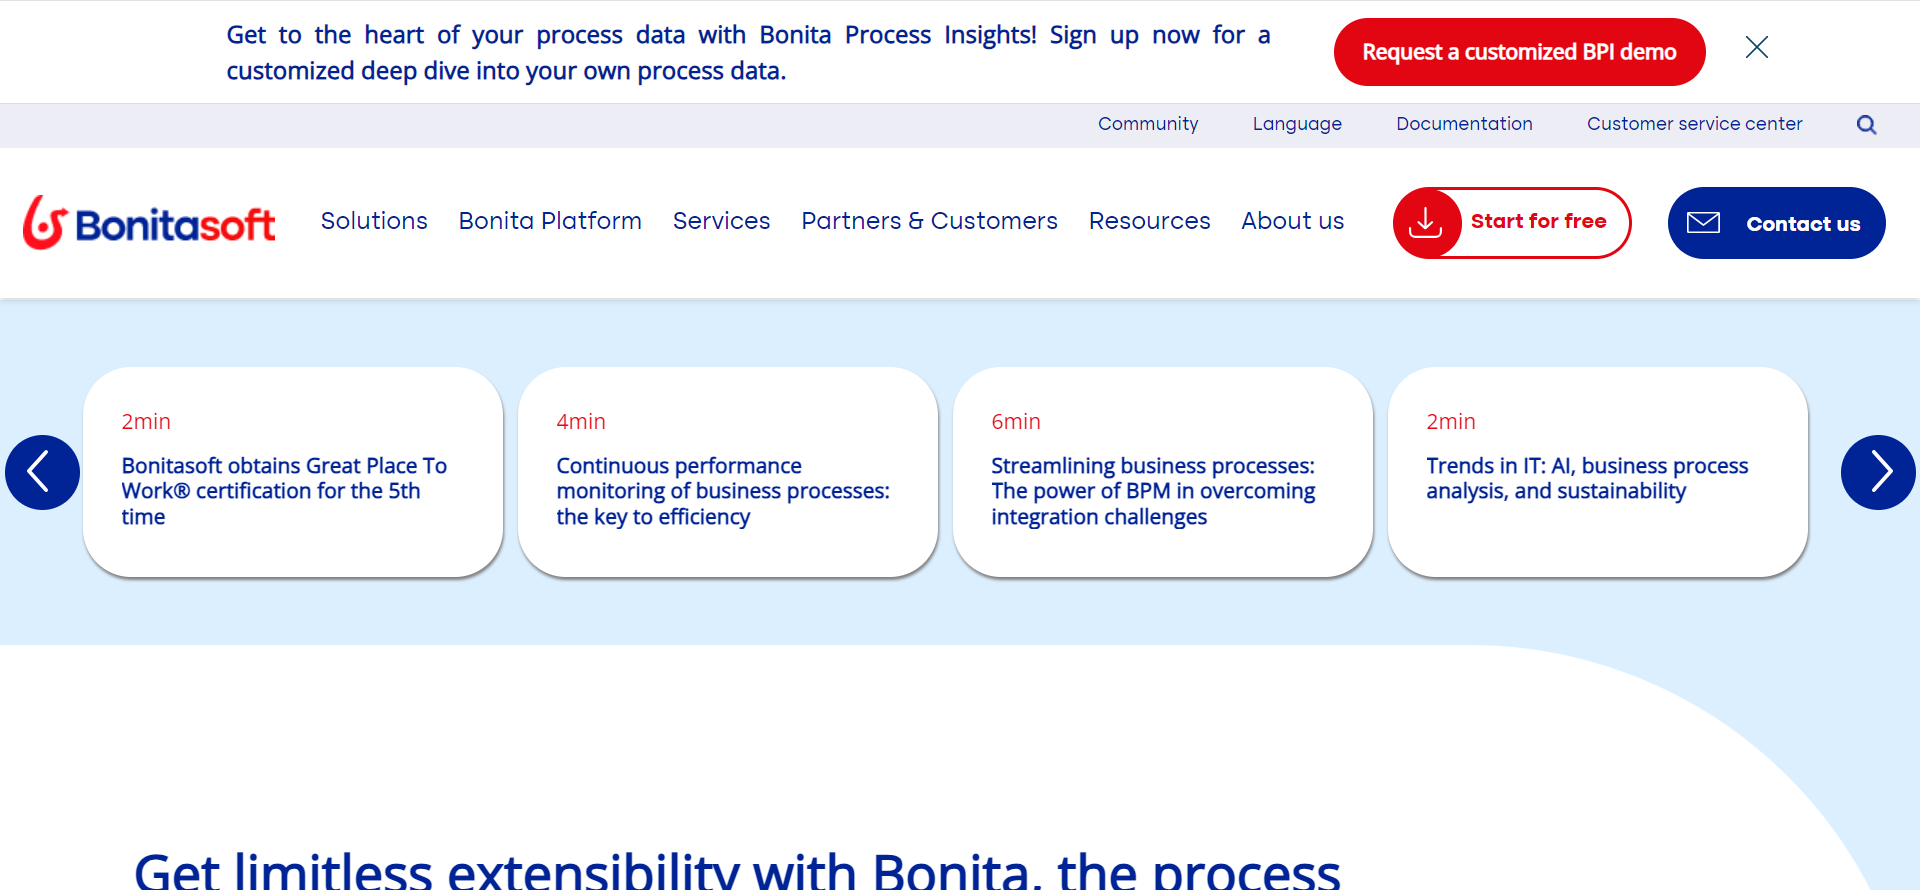This screenshot has height=890, width=1920.
Task: Open the Bonita Platform menu
Action: [550, 221]
